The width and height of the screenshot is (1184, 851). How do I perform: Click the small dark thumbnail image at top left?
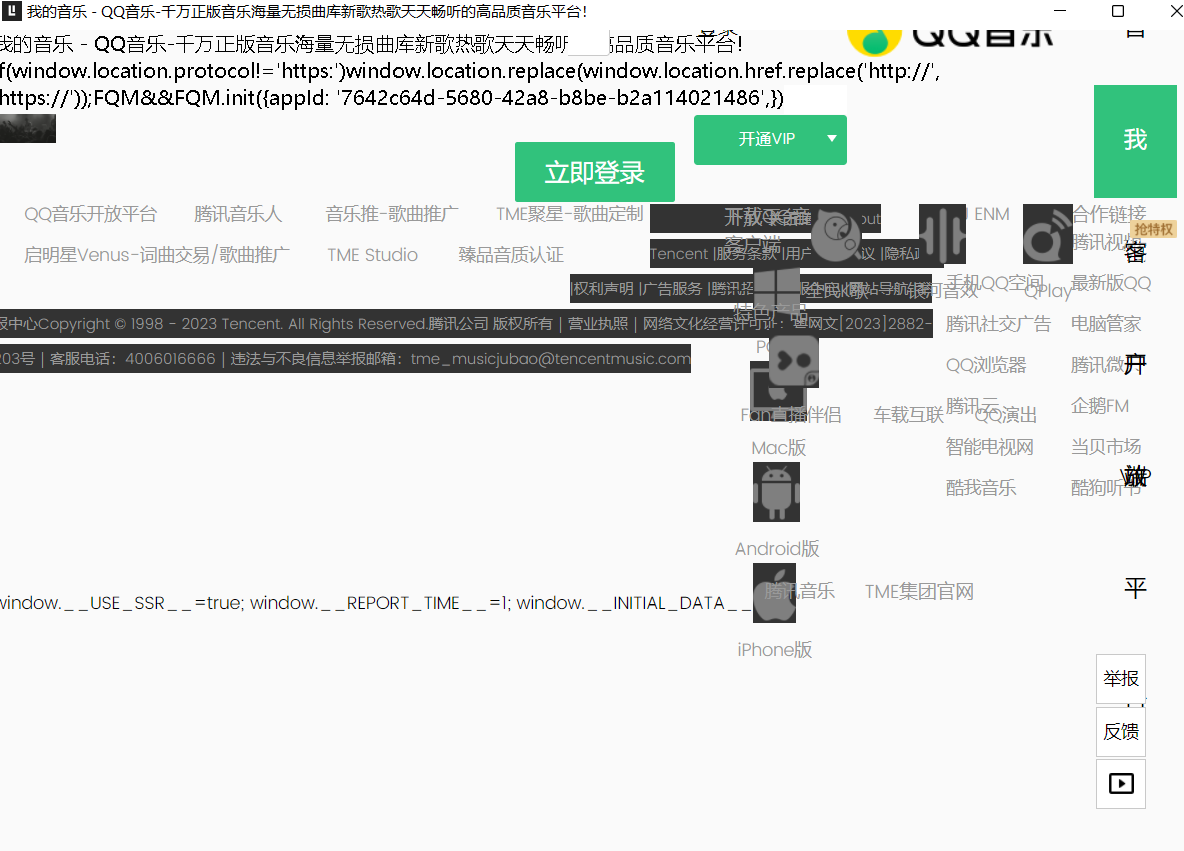point(28,128)
